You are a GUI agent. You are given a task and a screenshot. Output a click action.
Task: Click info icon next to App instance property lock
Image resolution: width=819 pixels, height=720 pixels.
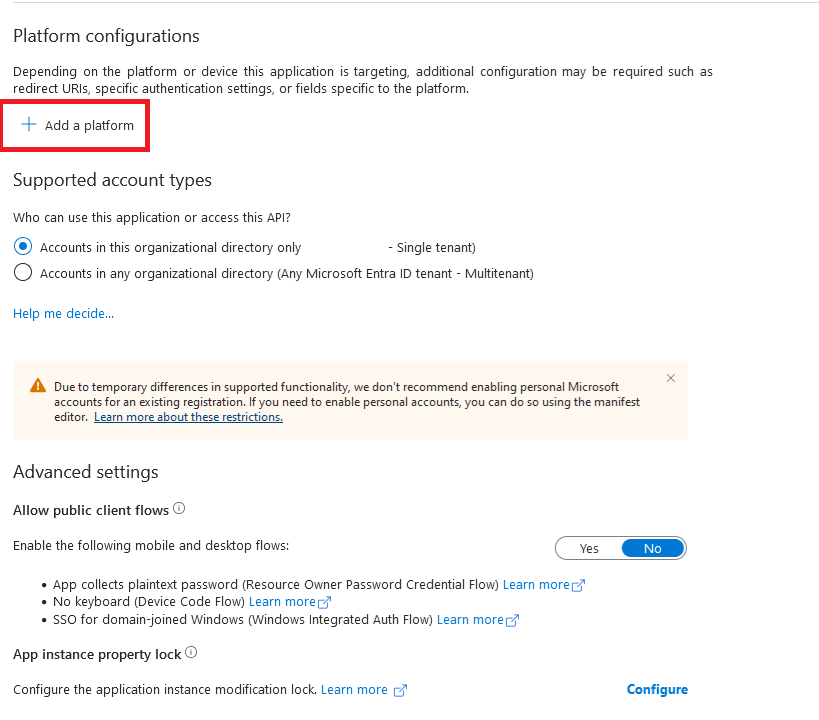tap(191, 653)
